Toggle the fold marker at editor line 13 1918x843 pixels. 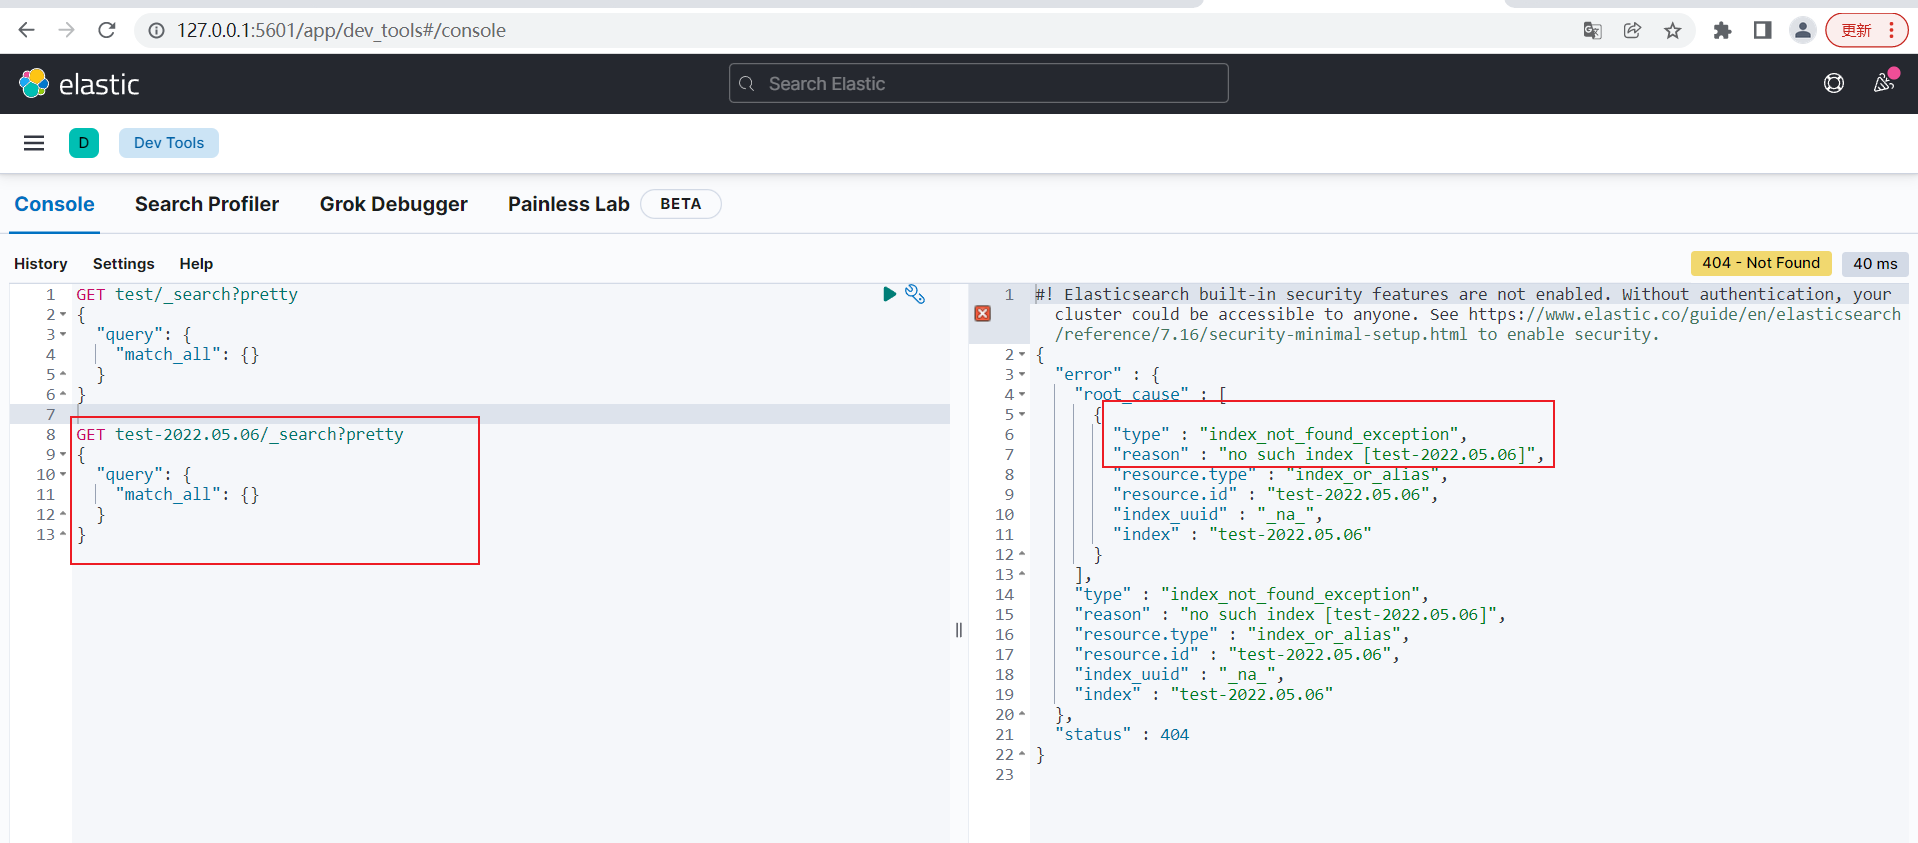coord(63,535)
